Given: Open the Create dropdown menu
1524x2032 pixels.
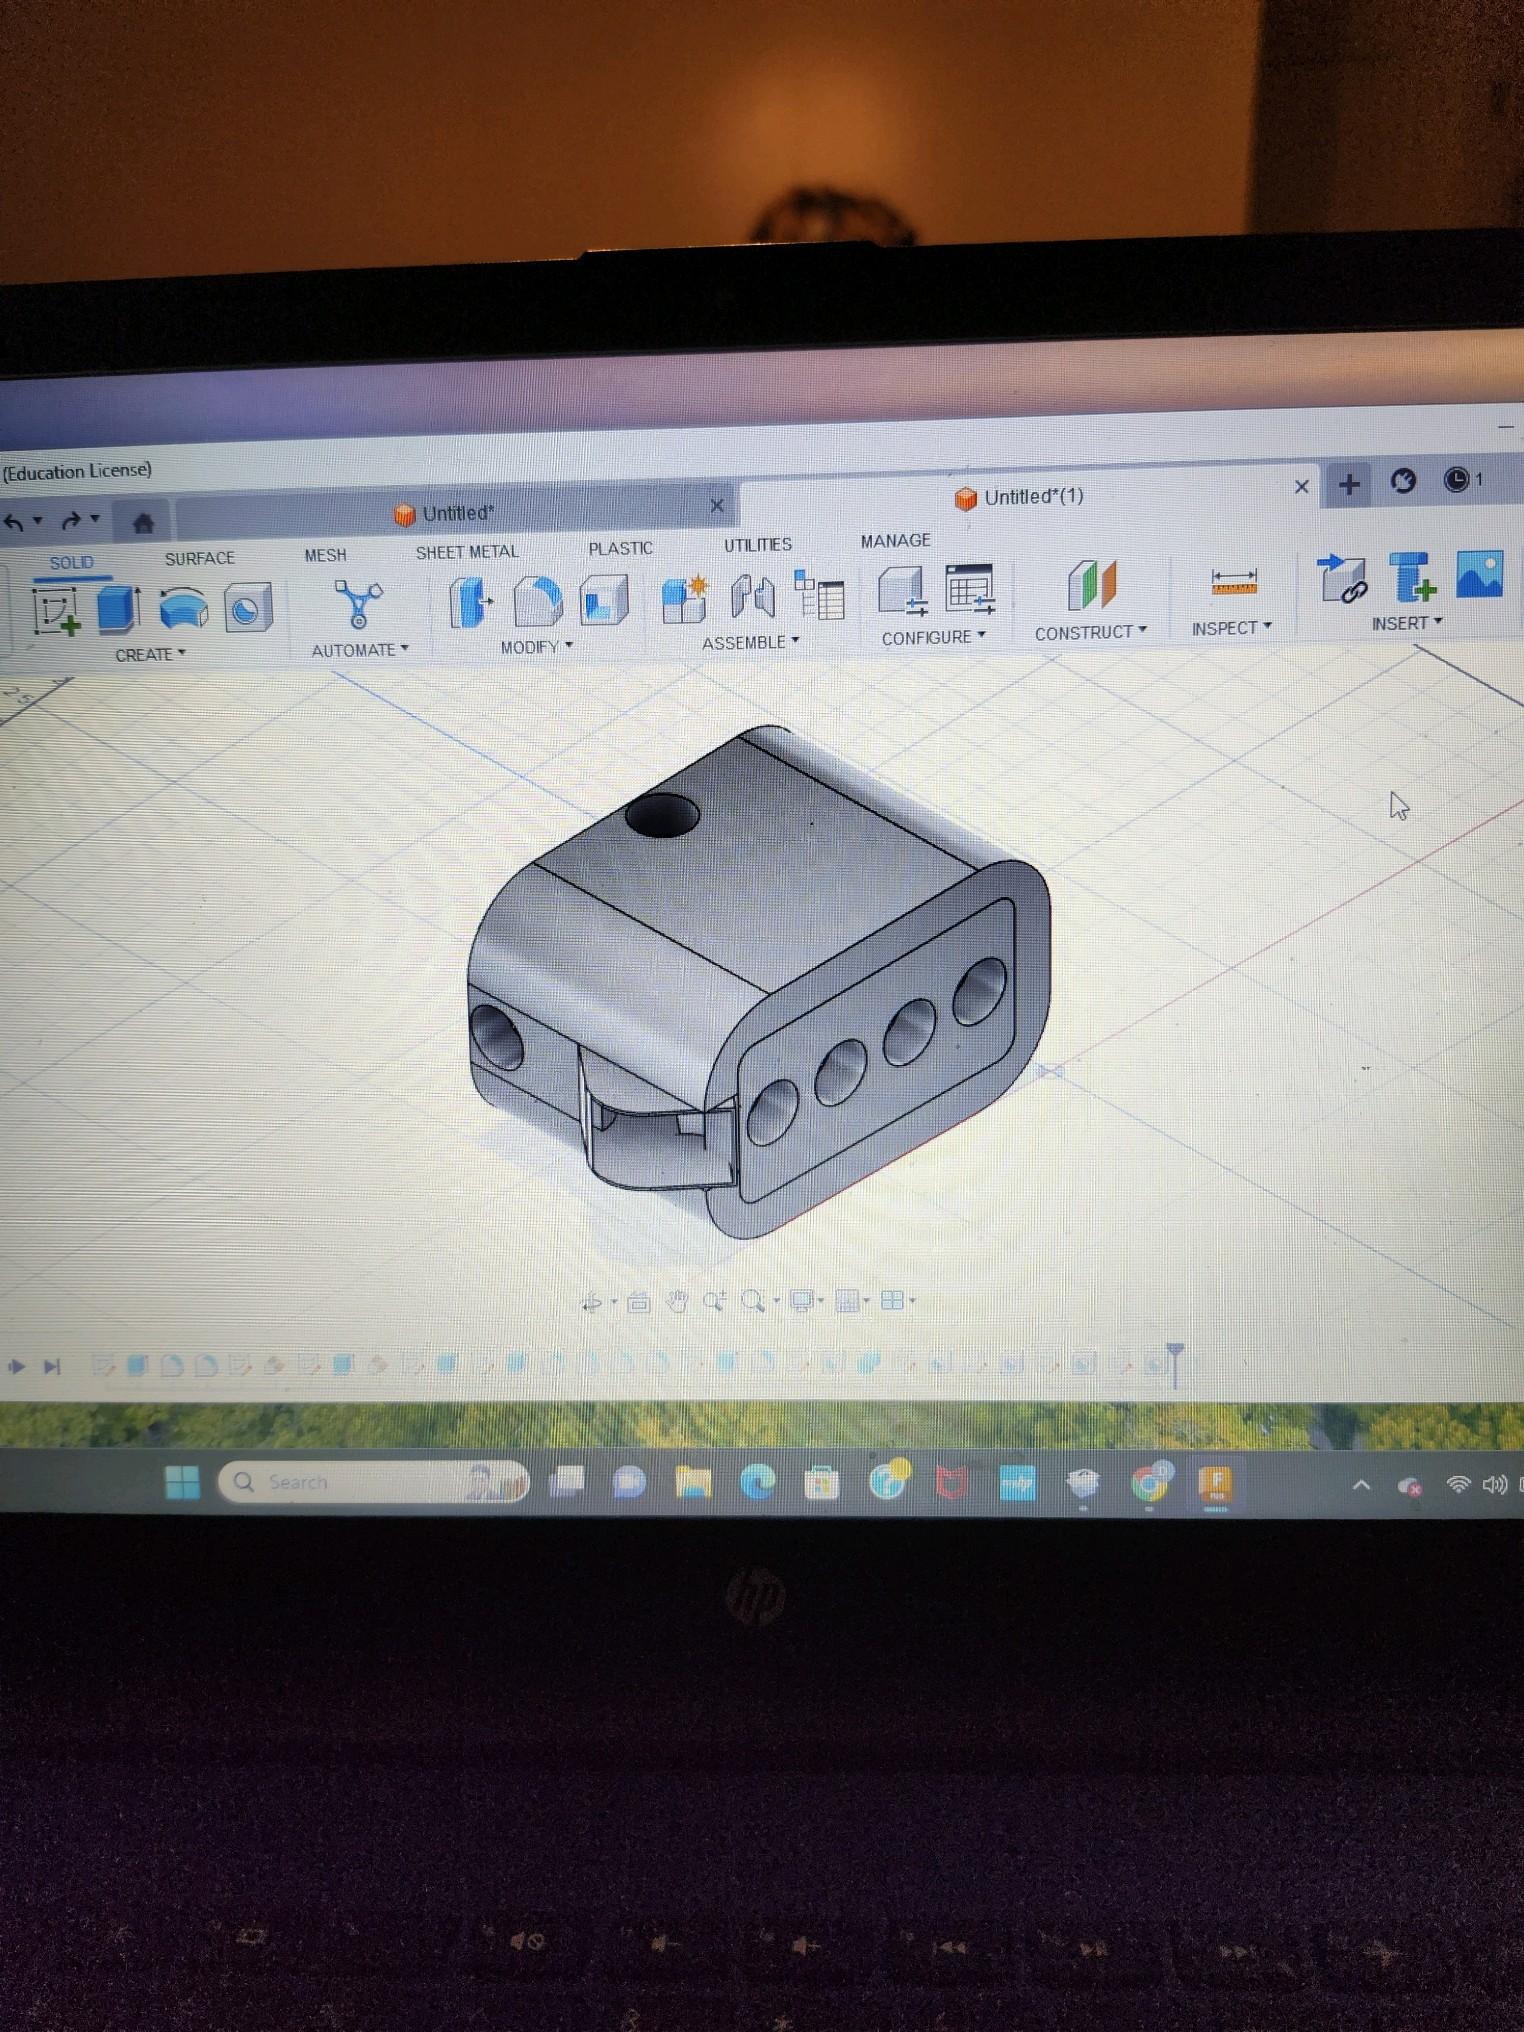Looking at the screenshot, I should click(x=151, y=655).
